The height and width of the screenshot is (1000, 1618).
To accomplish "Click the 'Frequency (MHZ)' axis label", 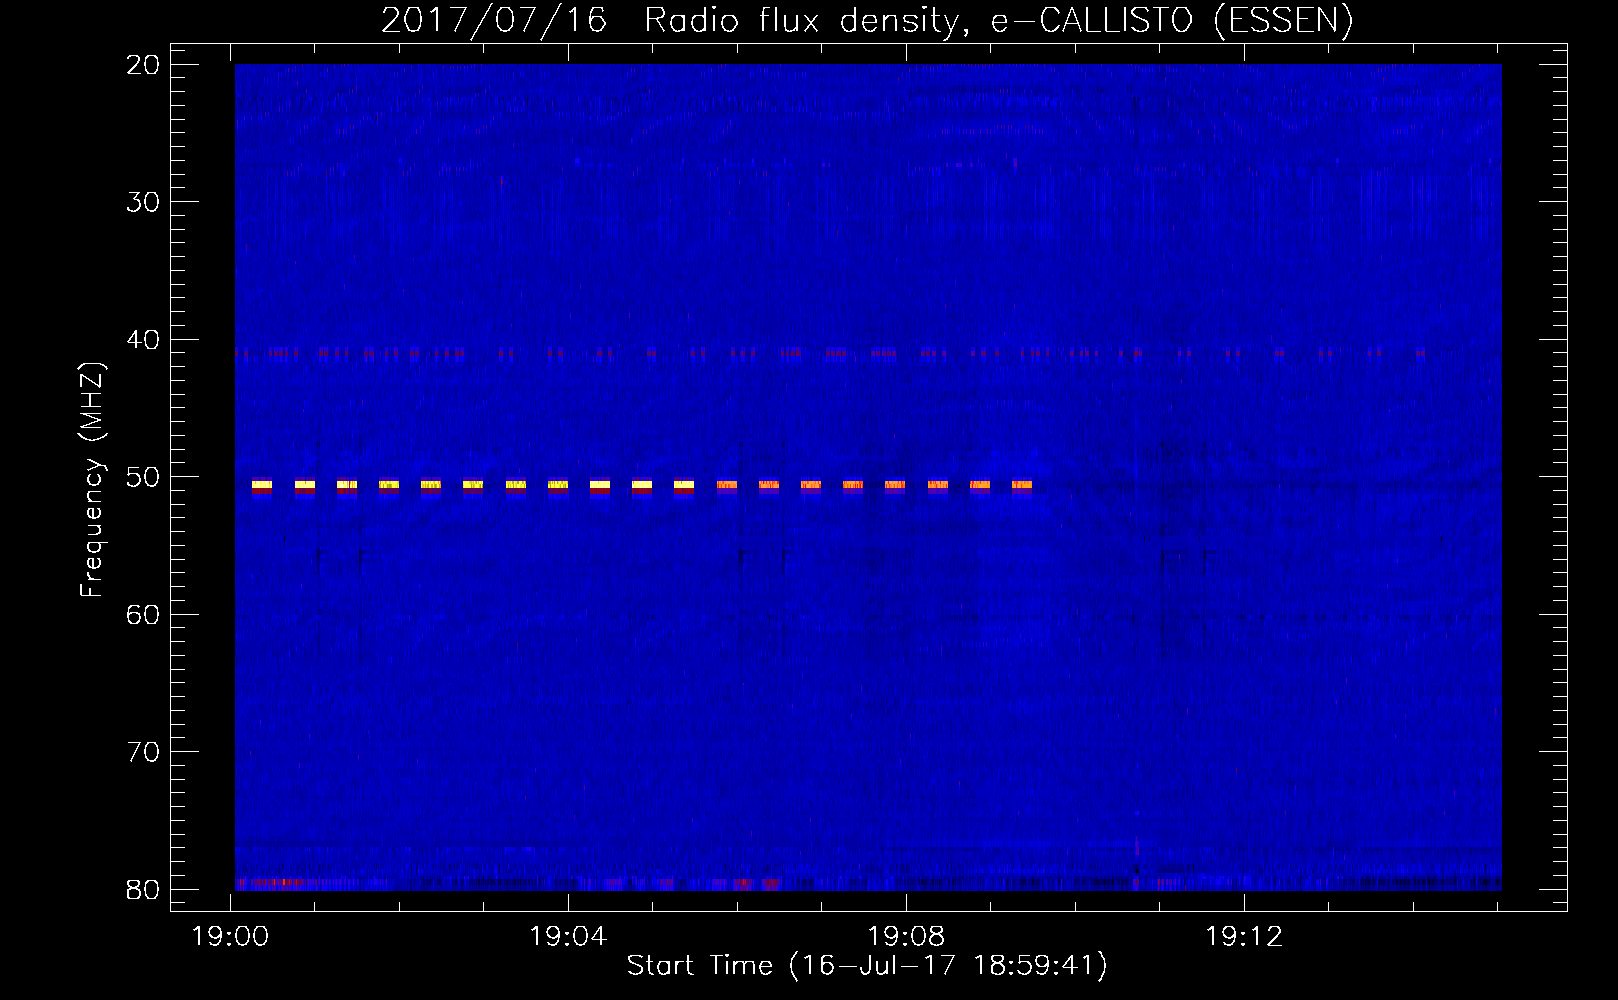I will click(92, 480).
